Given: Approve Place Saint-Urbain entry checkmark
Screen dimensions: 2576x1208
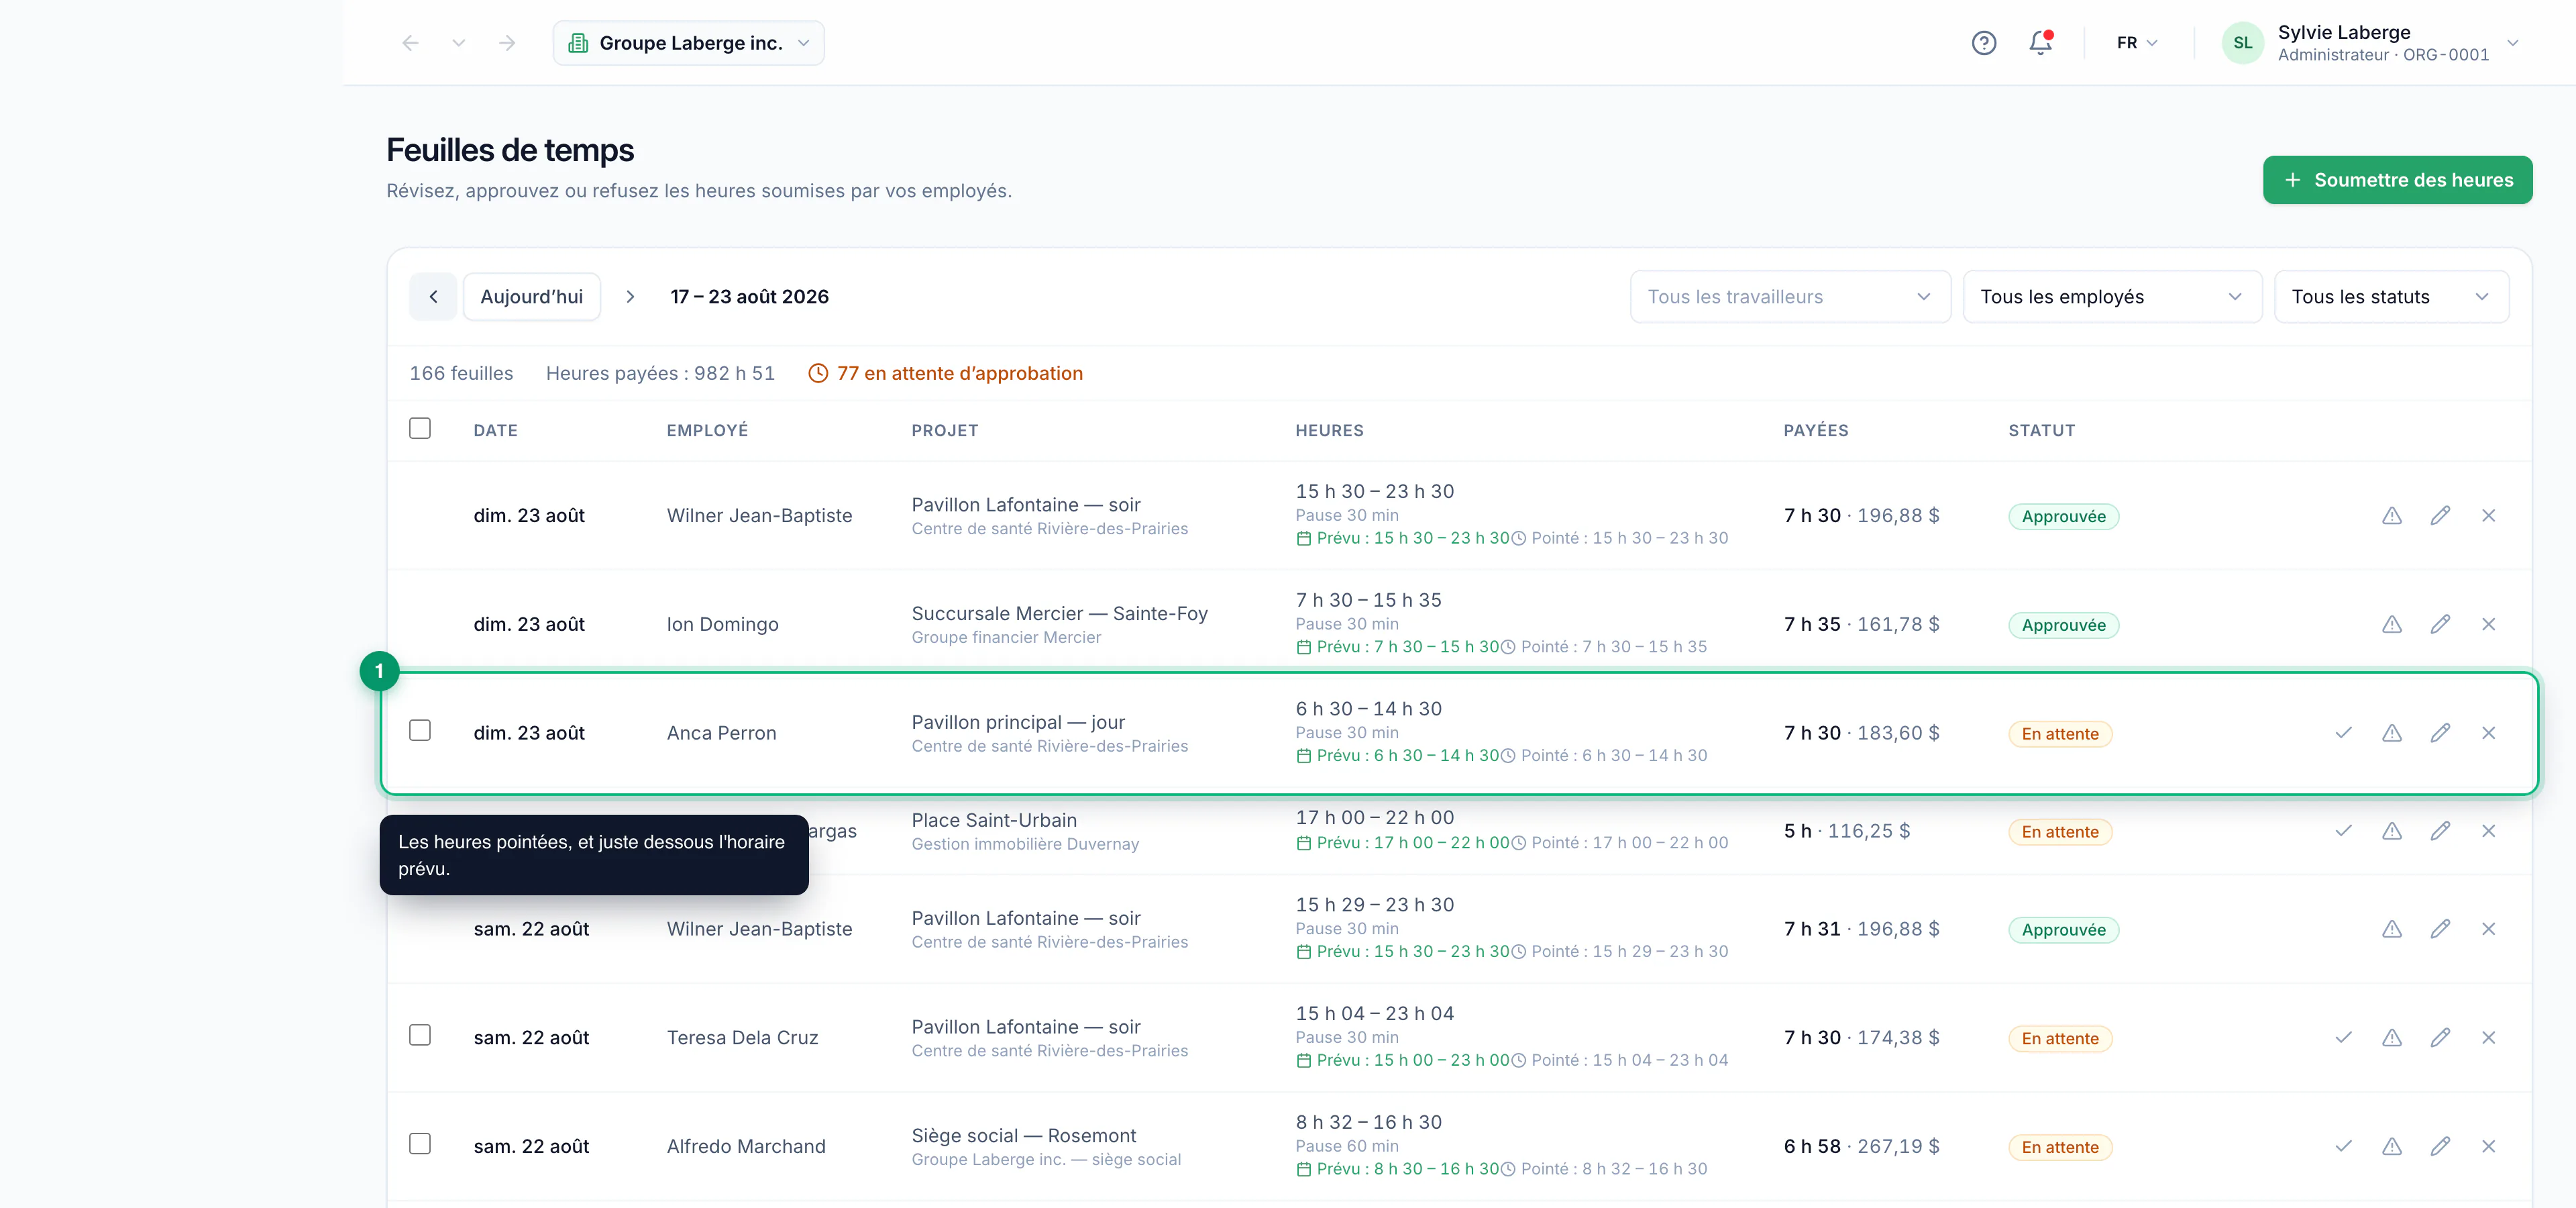Looking at the screenshot, I should point(2343,831).
